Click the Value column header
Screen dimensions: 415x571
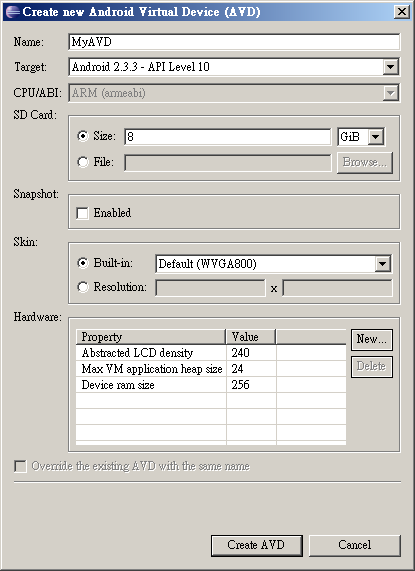(251, 337)
